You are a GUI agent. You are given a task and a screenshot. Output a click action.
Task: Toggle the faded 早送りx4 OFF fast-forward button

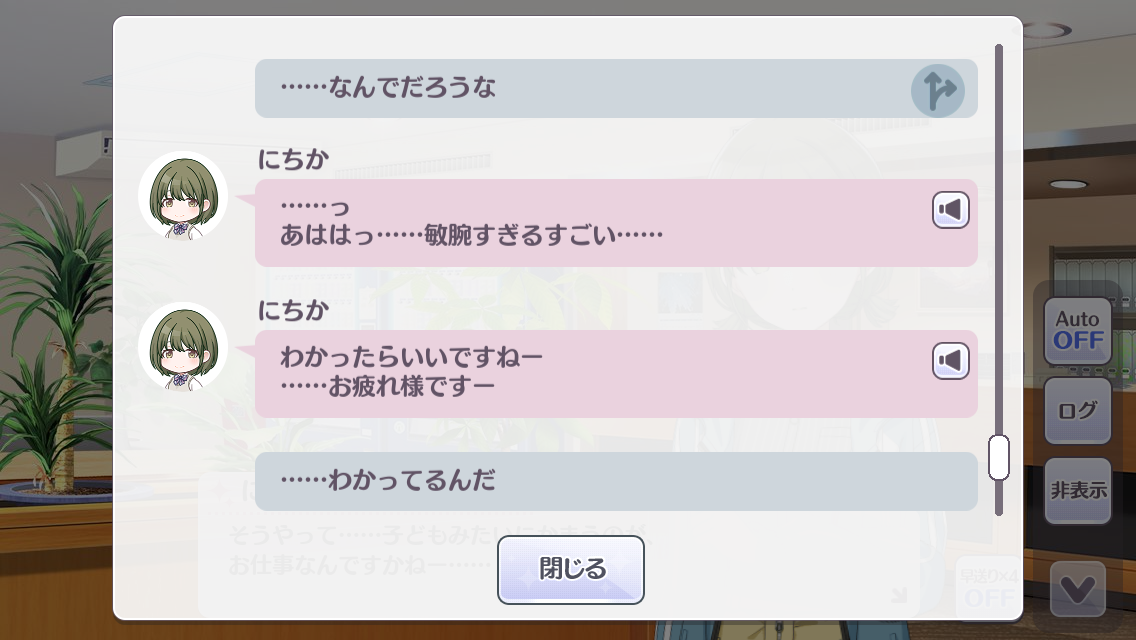990,588
